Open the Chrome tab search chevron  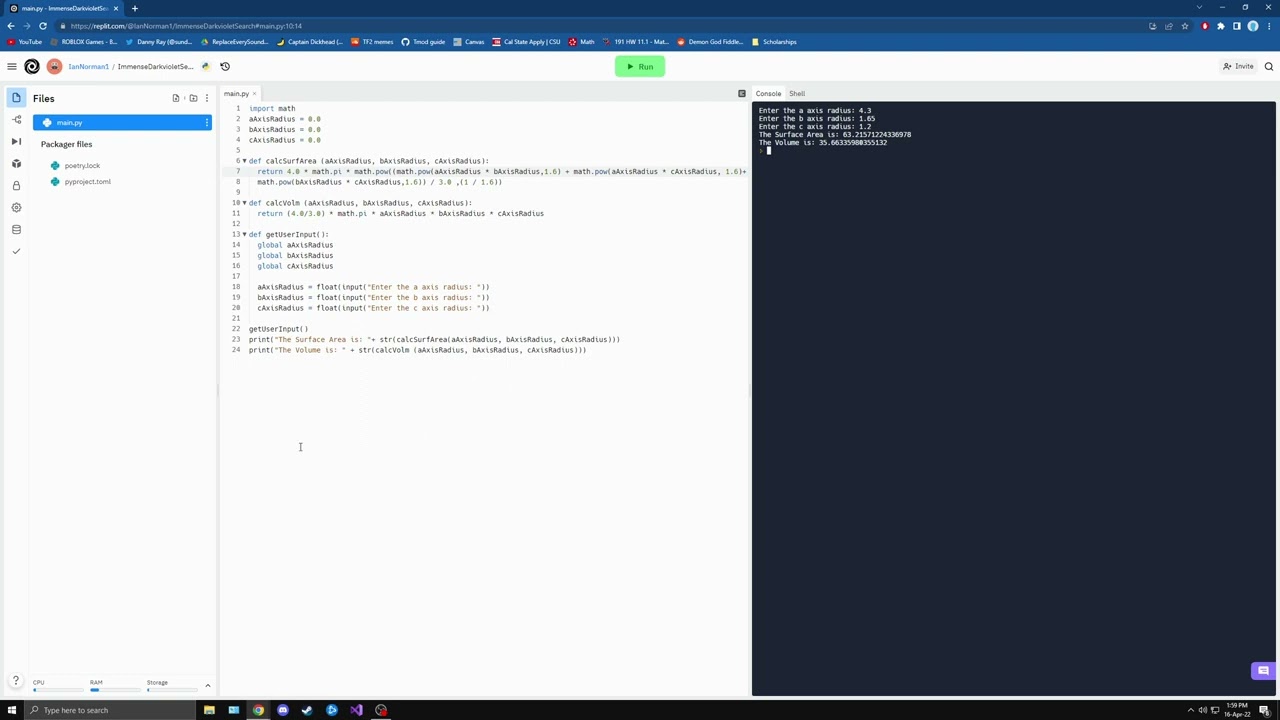[1200, 8]
